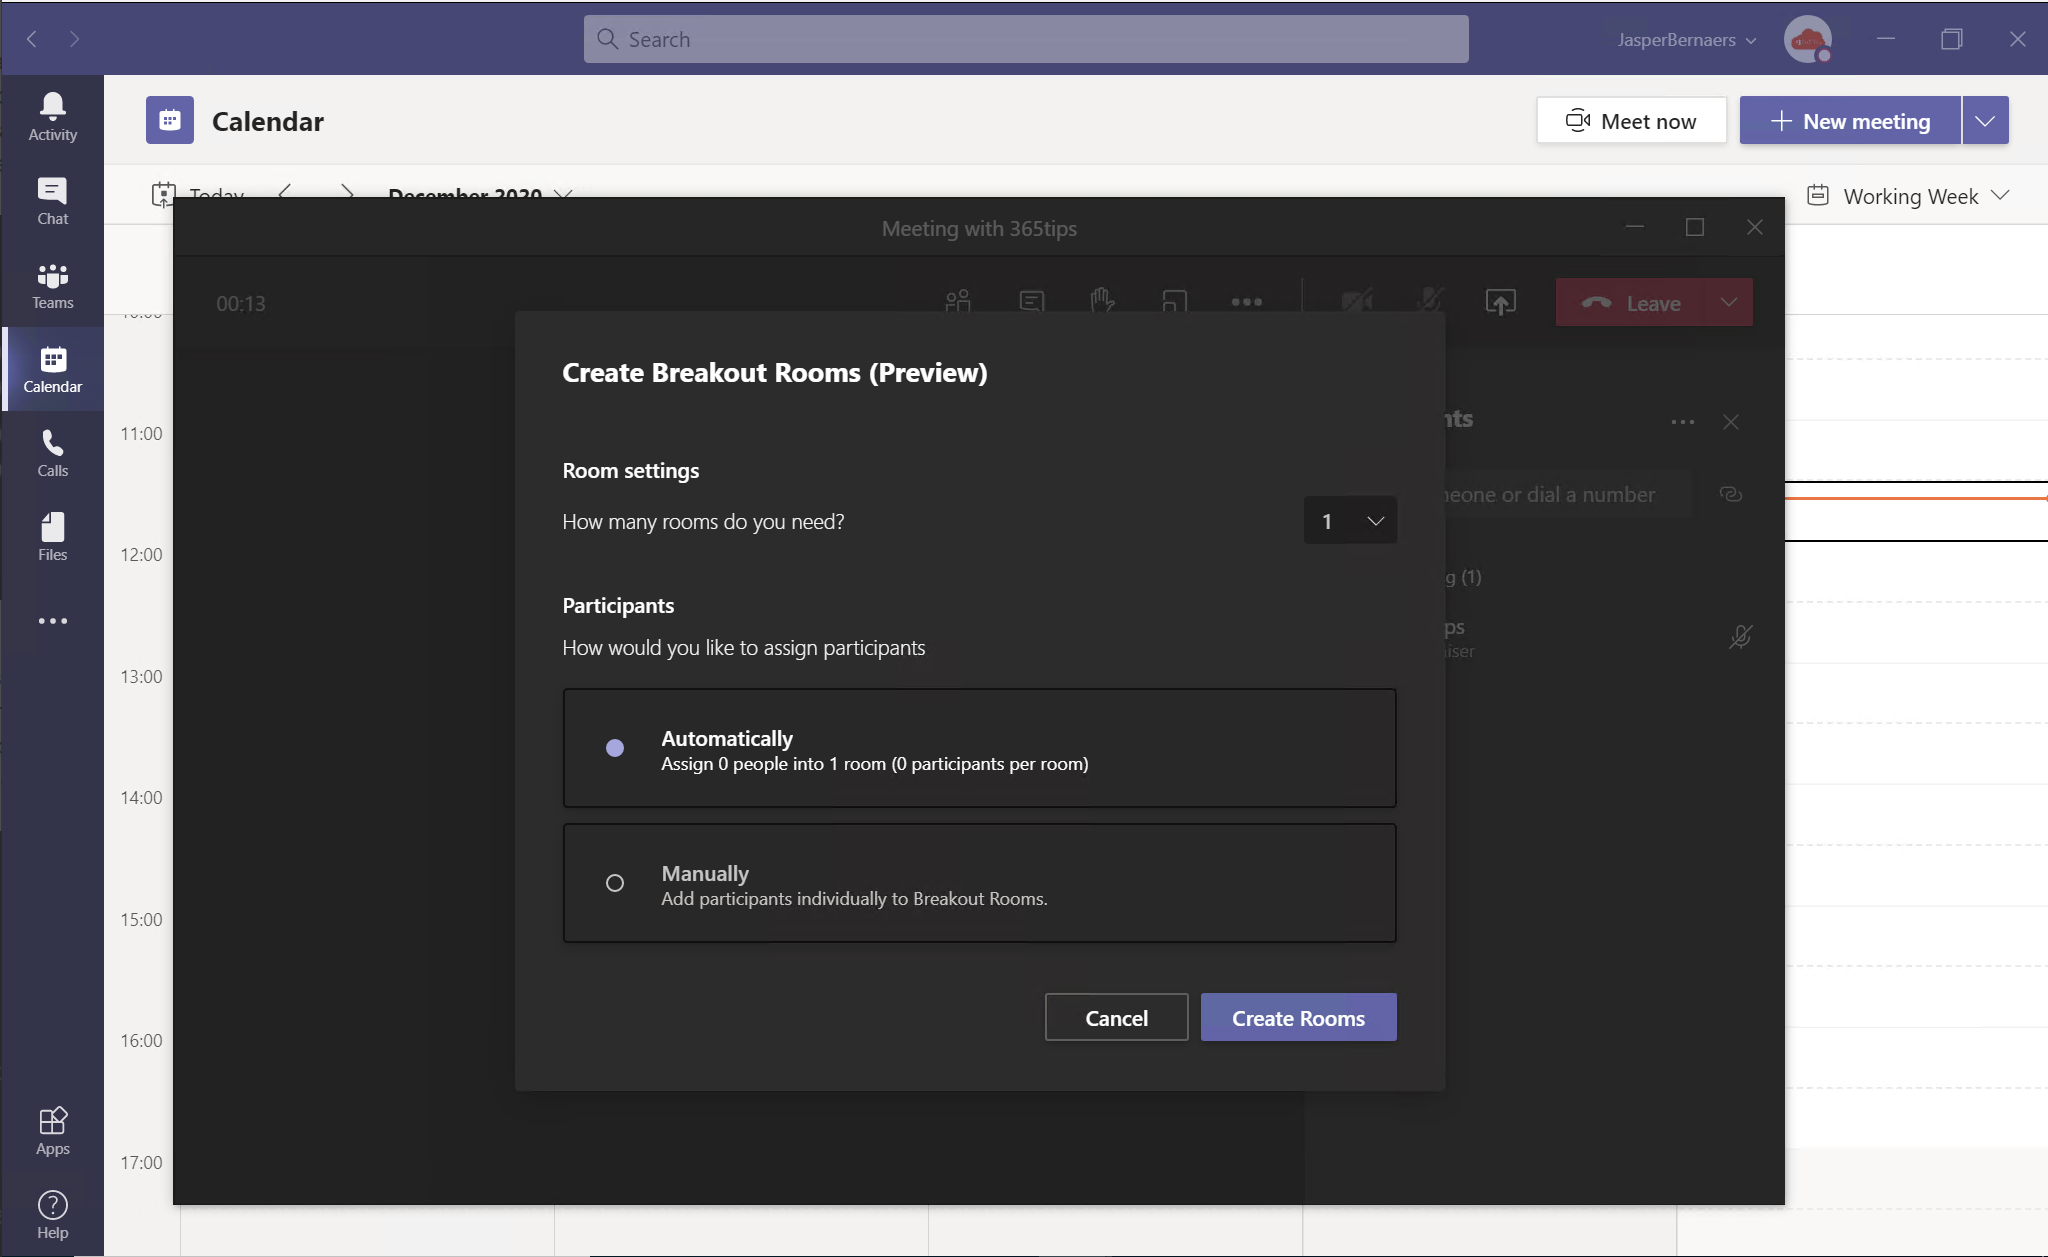Select Manually assign participants radio button
The width and height of the screenshot is (2048, 1257).
(x=613, y=882)
